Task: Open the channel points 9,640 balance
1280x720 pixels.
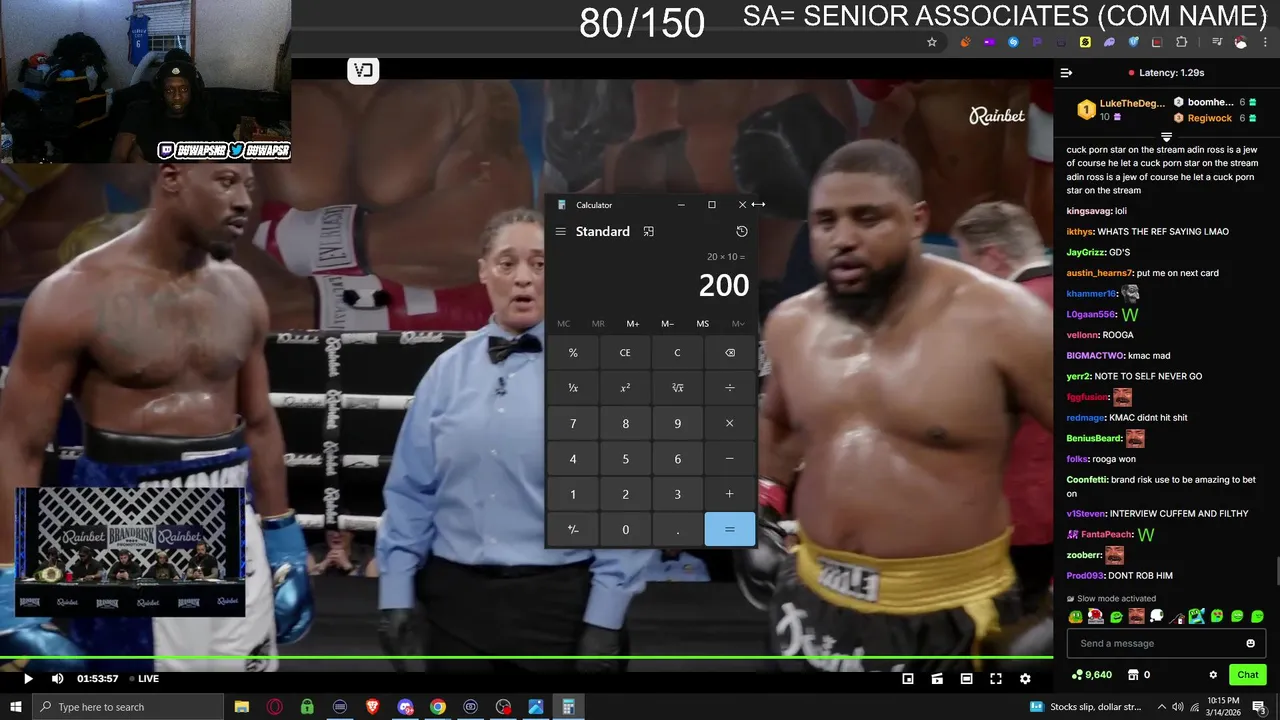Action: tap(1091, 675)
